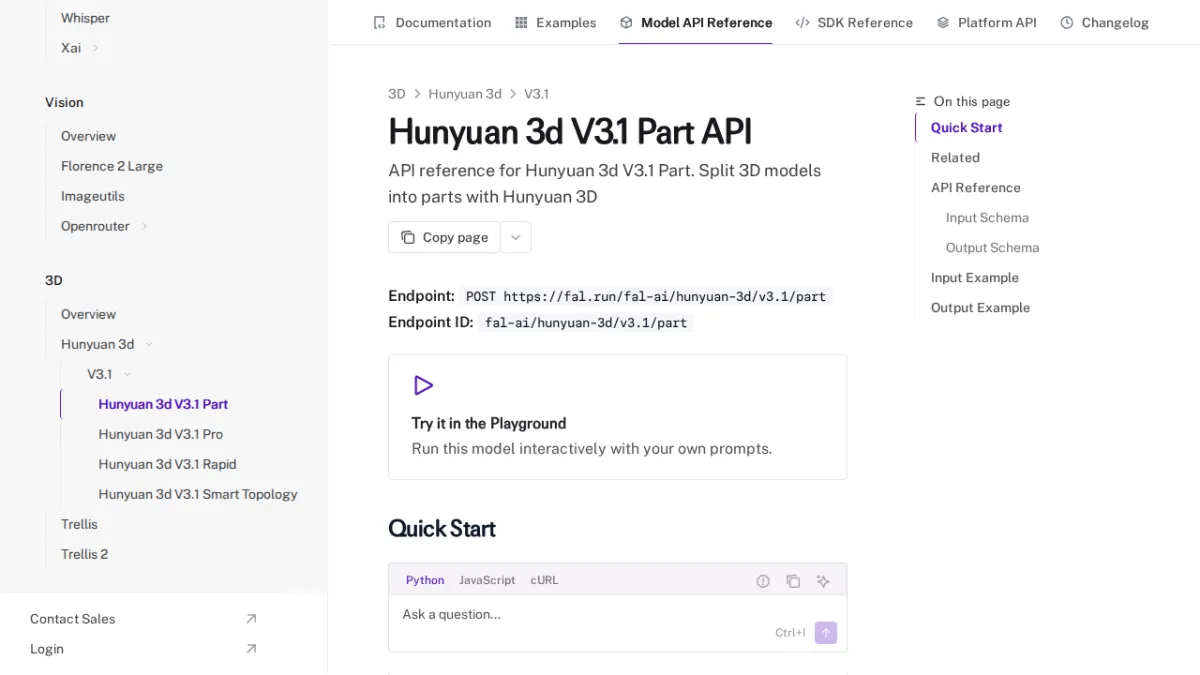The height and width of the screenshot is (675, 1200).
Task: Click the arrow icon next to Contact Sales
Action: point(251,619)
